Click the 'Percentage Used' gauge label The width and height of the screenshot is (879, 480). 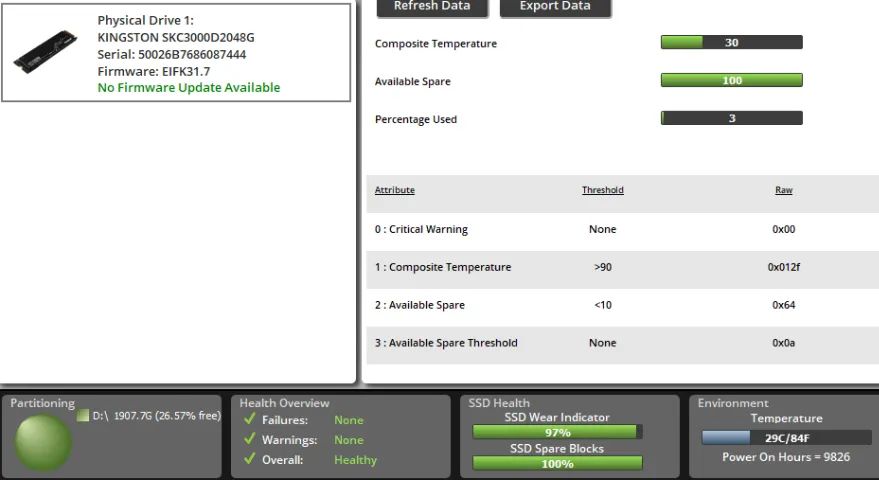click(416, 119)
